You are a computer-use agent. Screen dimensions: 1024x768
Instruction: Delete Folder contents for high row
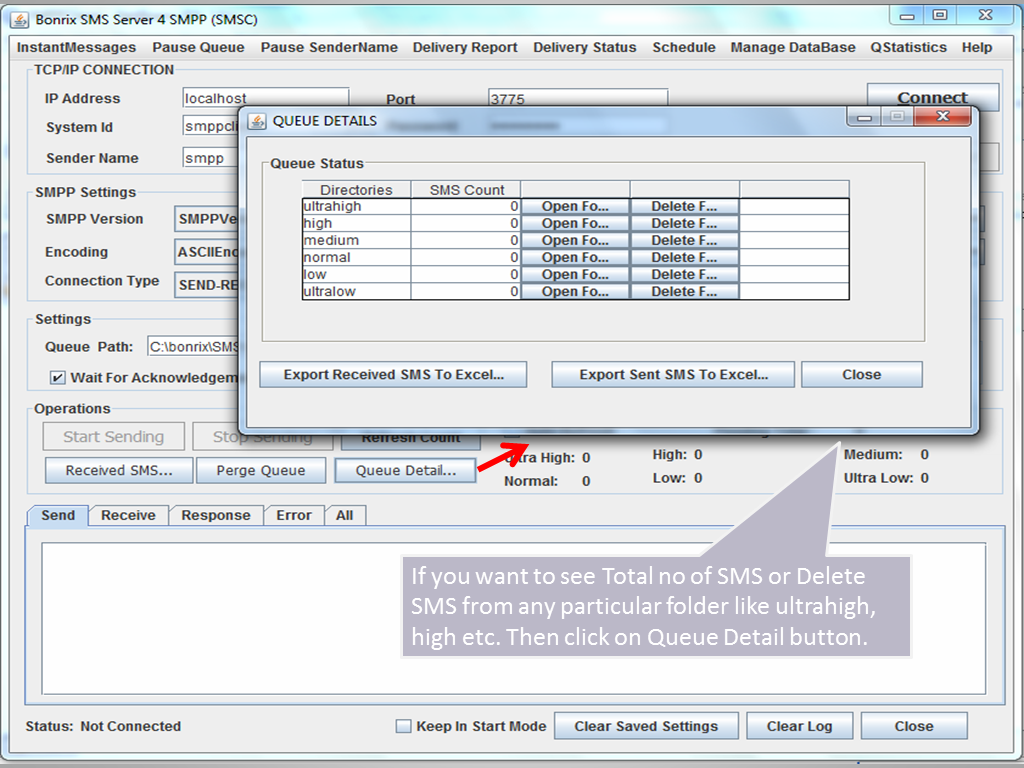click(x=684, y=223)
